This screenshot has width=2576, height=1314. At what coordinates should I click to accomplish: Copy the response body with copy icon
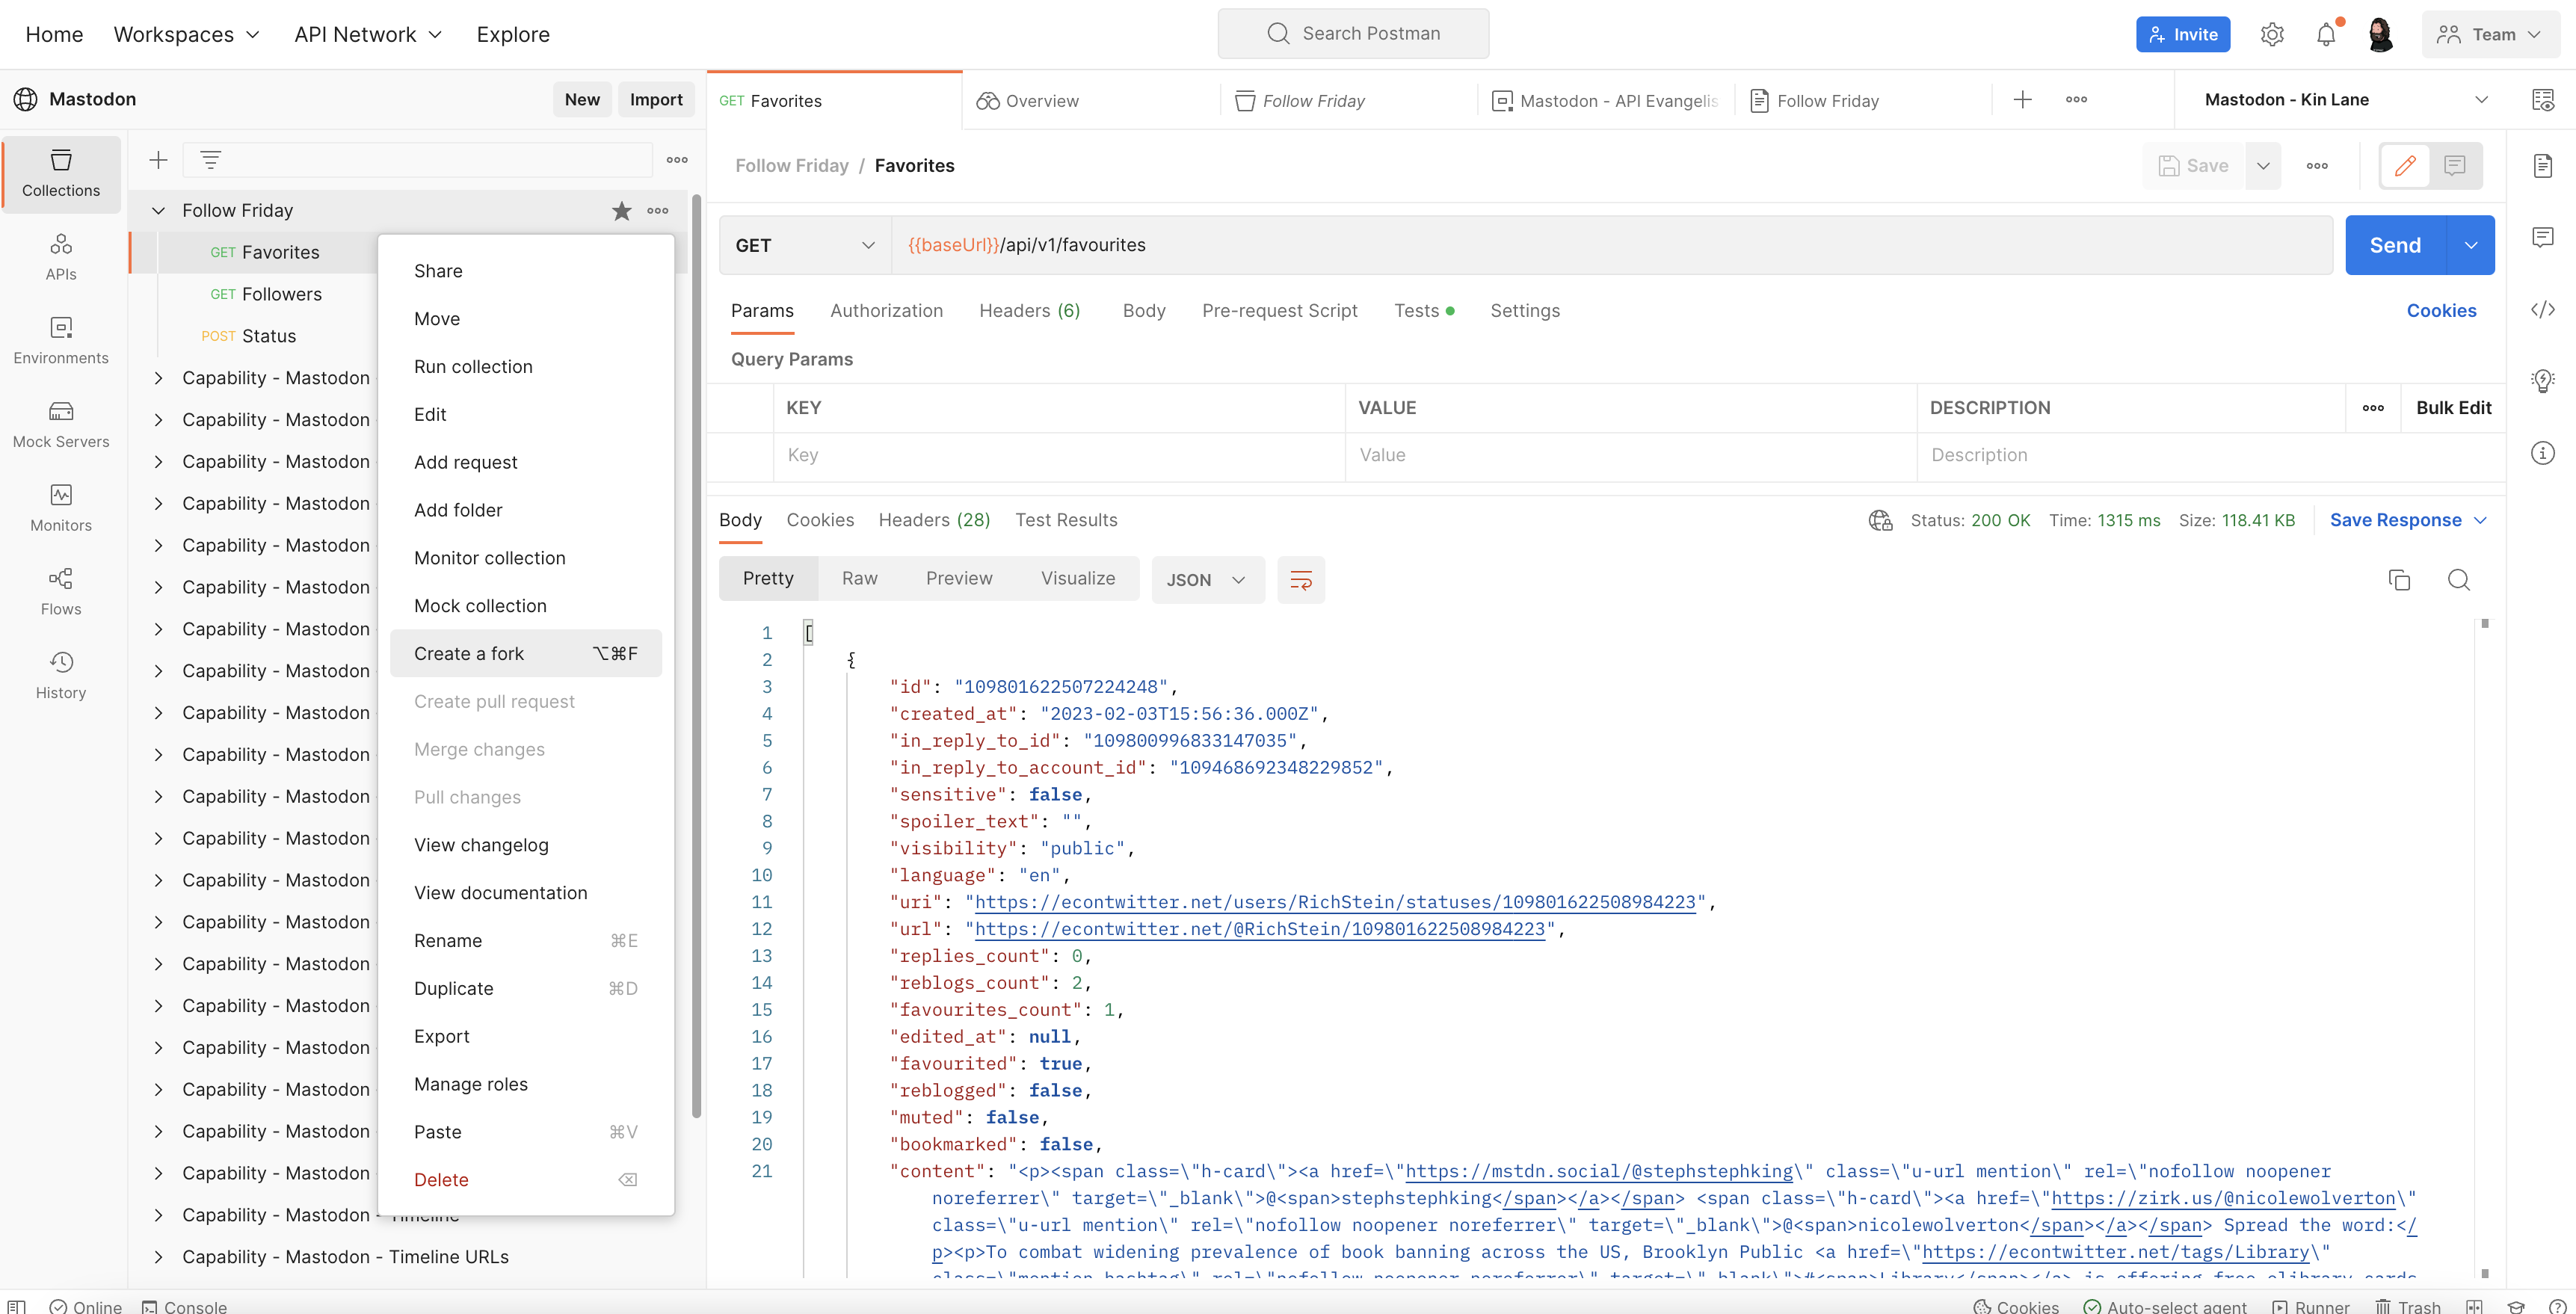click(2398, 580)
